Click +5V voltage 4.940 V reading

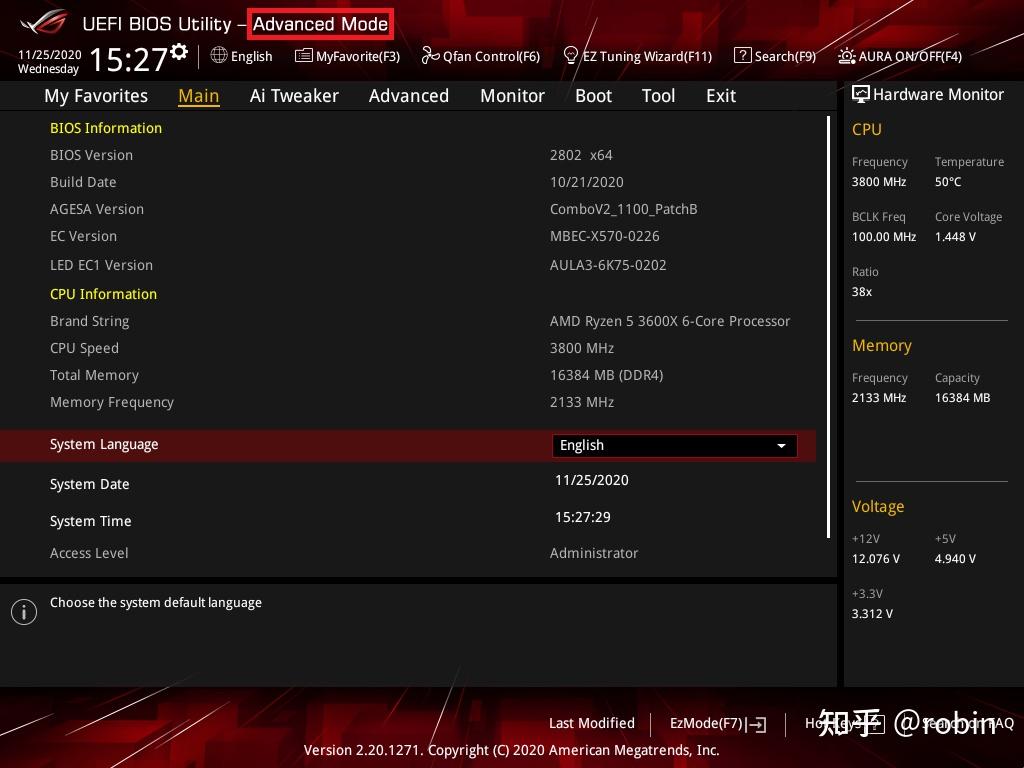coord(955,559)
